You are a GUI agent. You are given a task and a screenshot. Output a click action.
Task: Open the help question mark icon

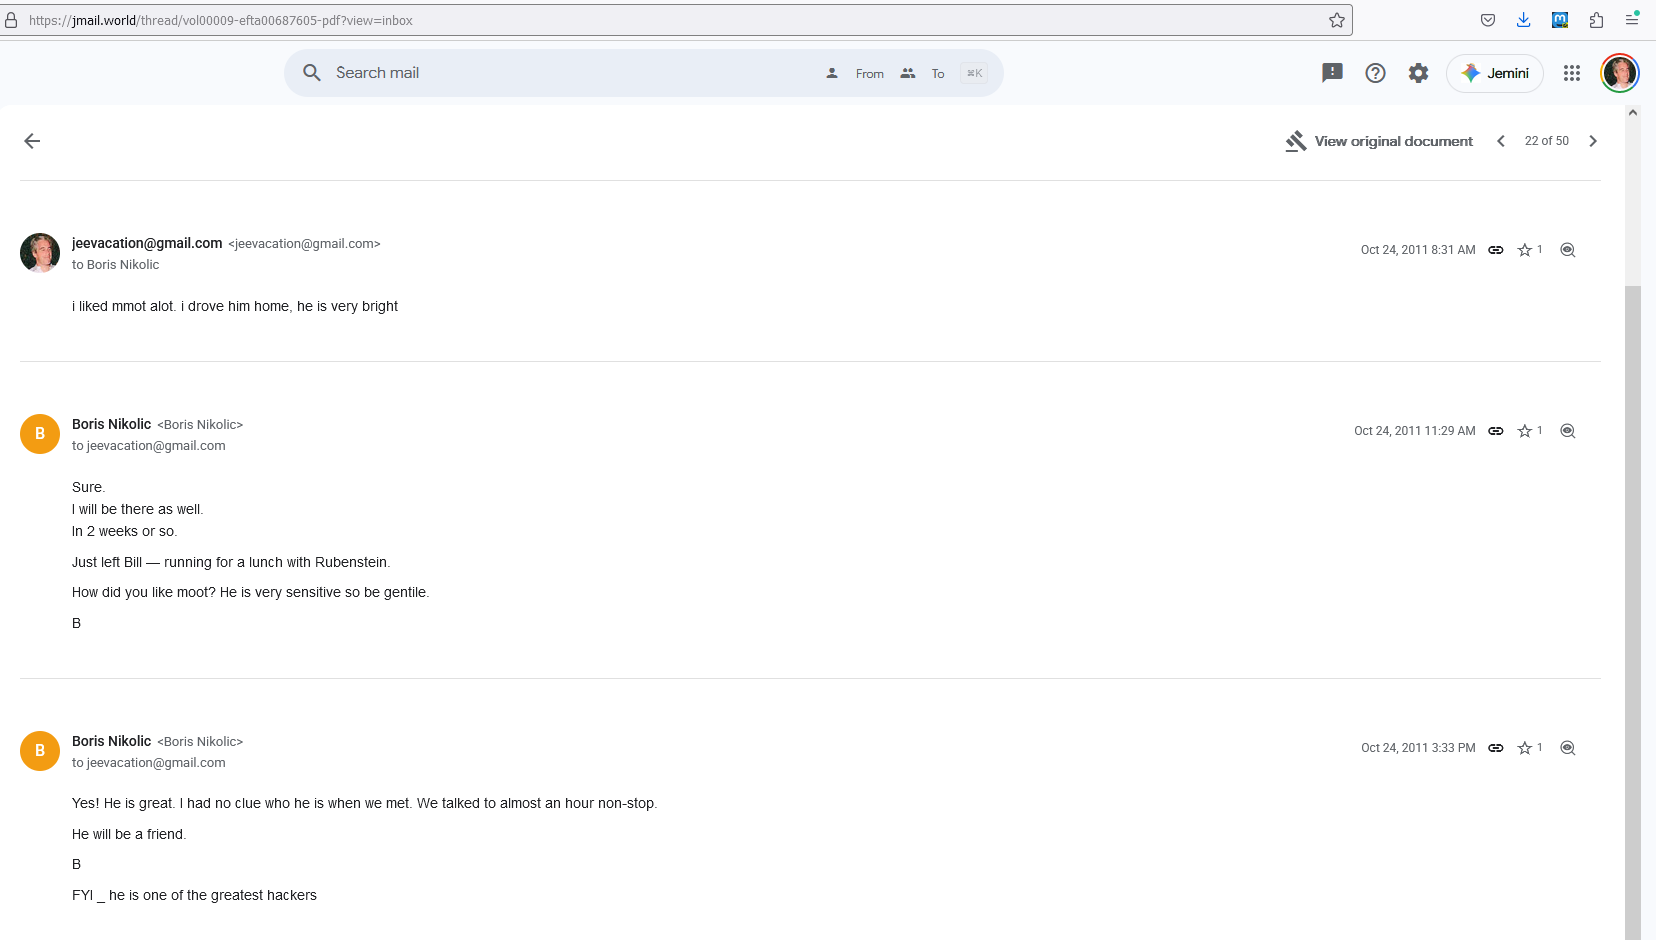click(1375, 73)
